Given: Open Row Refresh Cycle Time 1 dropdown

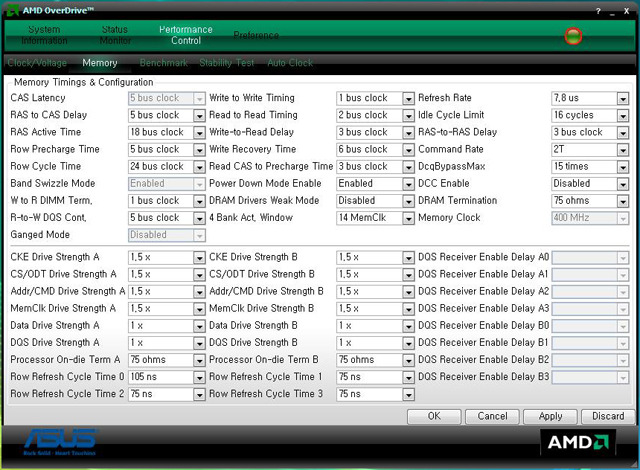Looking at the screenshot, I should [408, 377].
